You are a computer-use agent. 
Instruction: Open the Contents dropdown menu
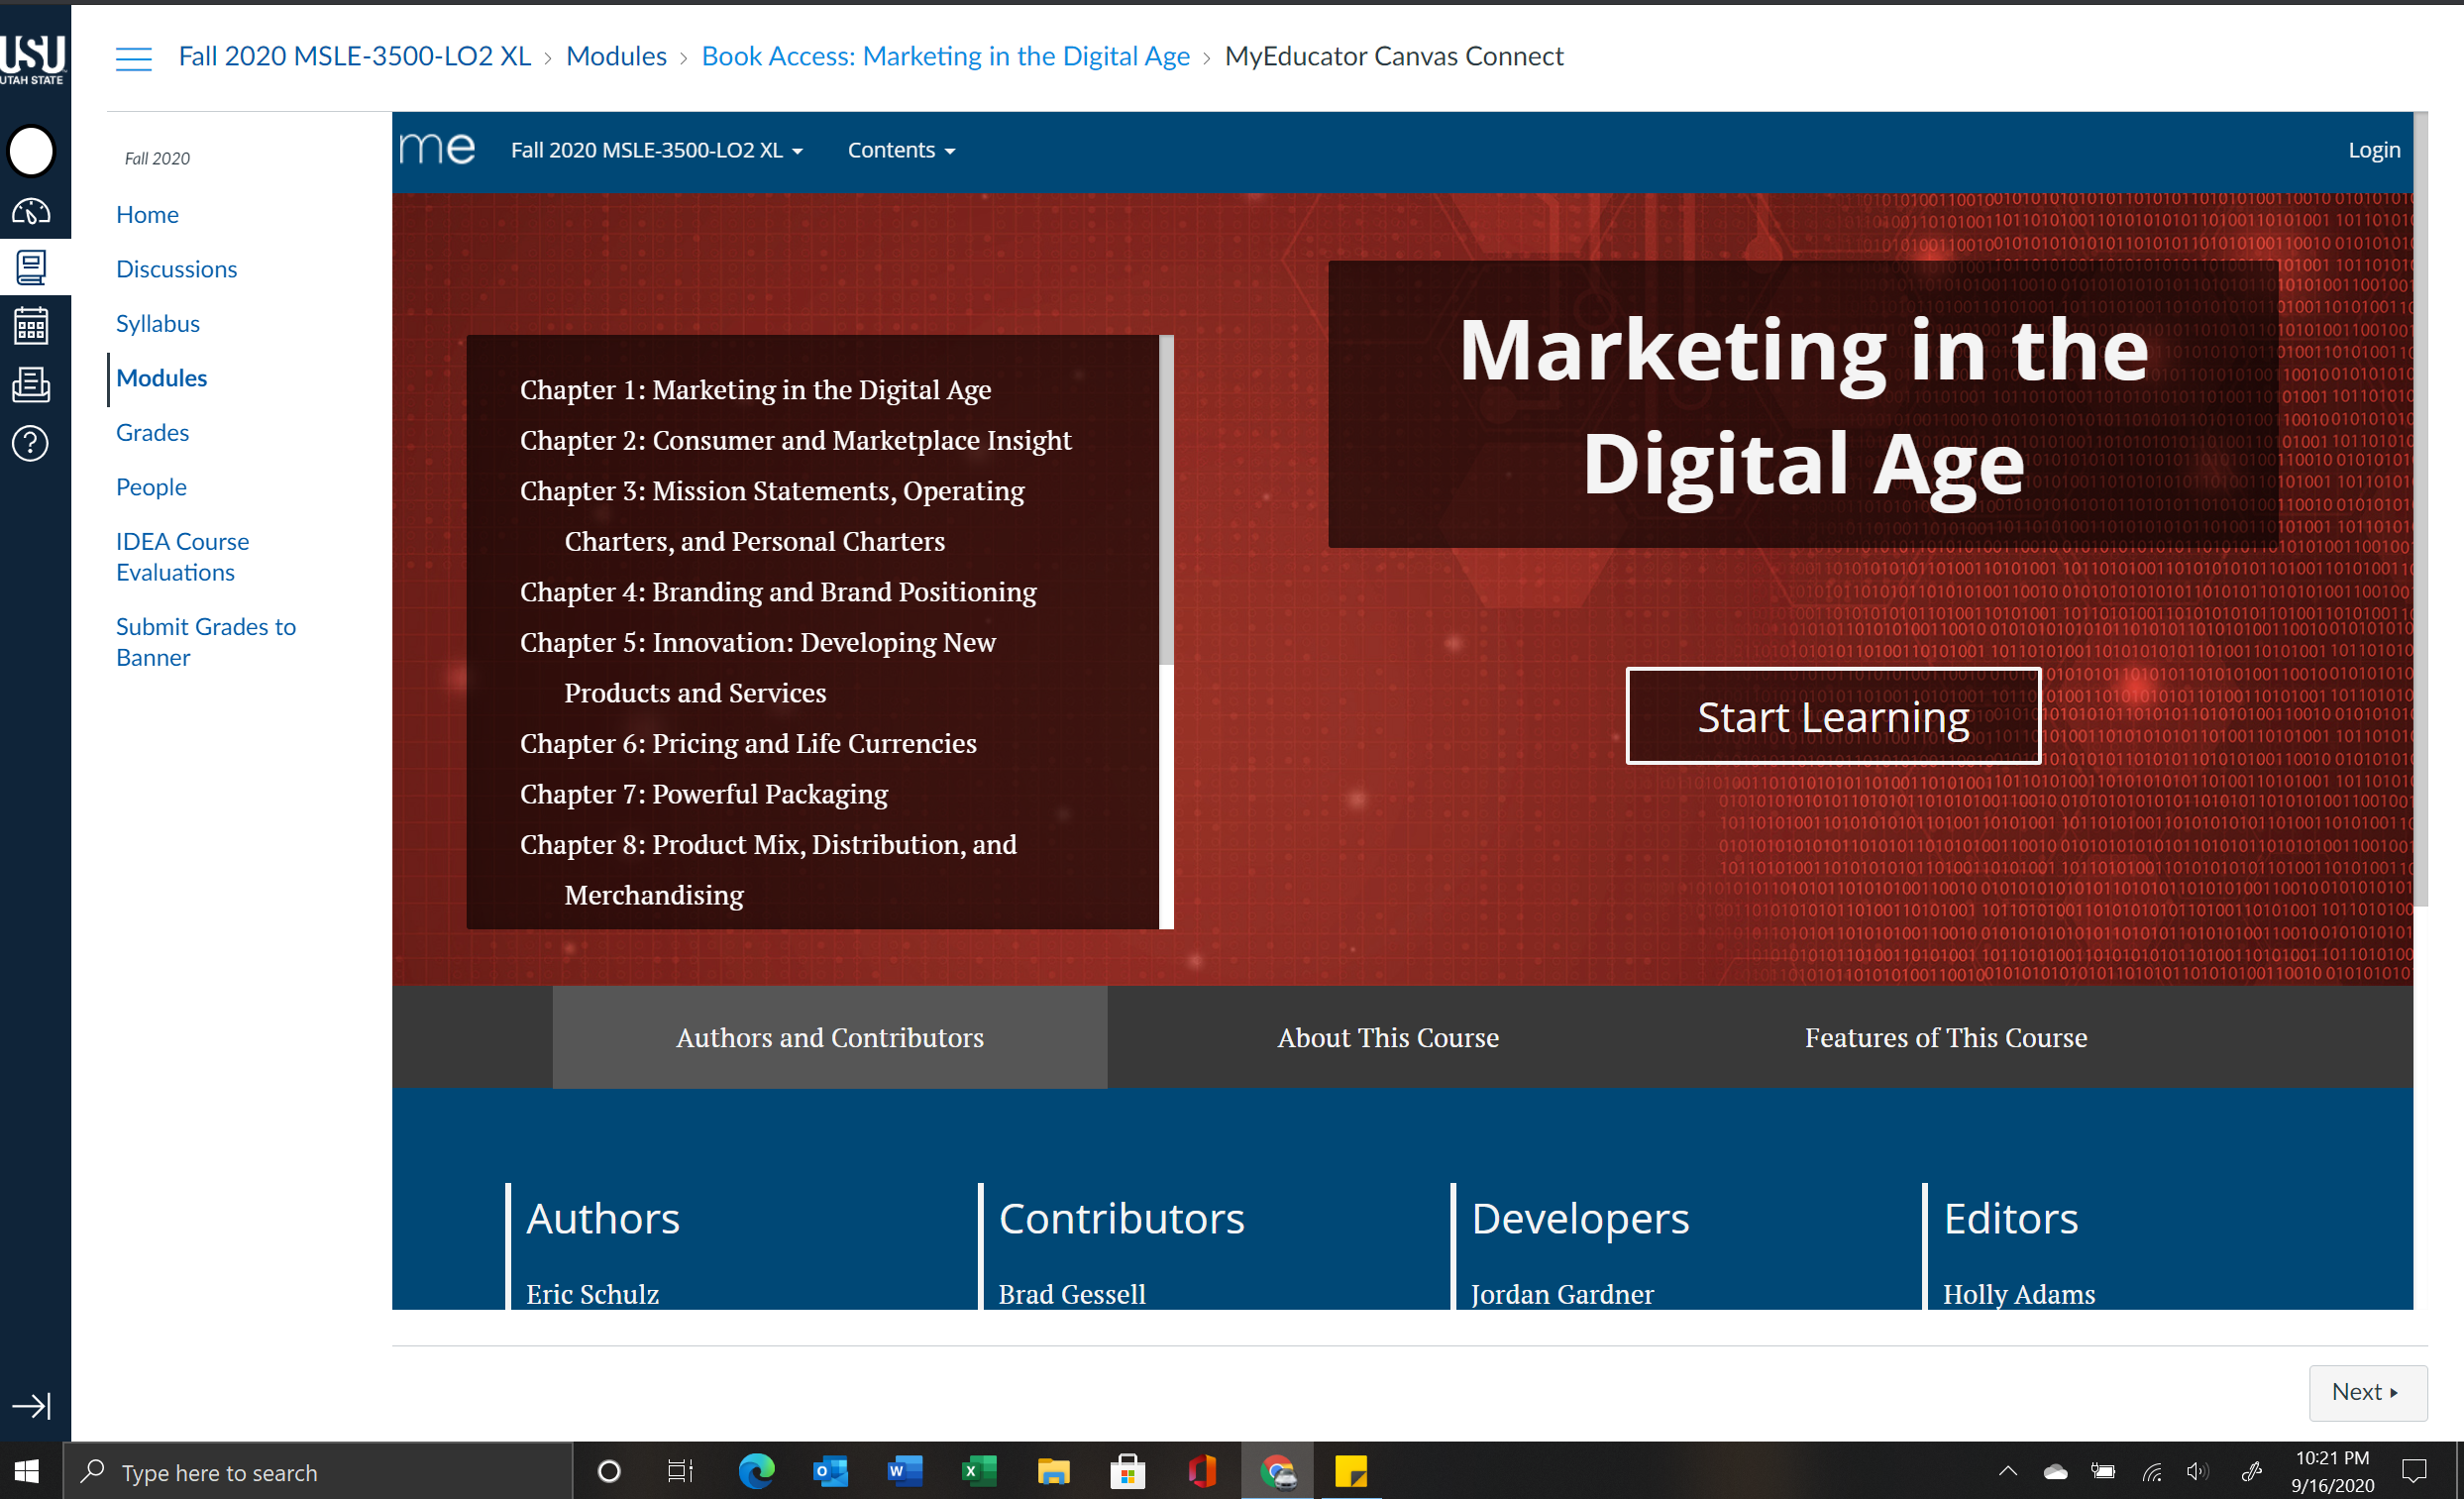tap(900, 150)
